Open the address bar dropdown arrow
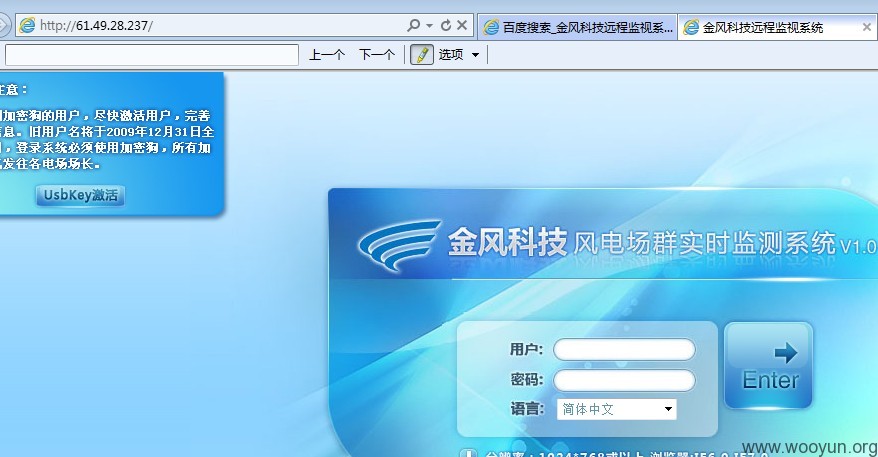Viewport: 878px width, 457px height. pyautogui.click(x=429, y=26)
